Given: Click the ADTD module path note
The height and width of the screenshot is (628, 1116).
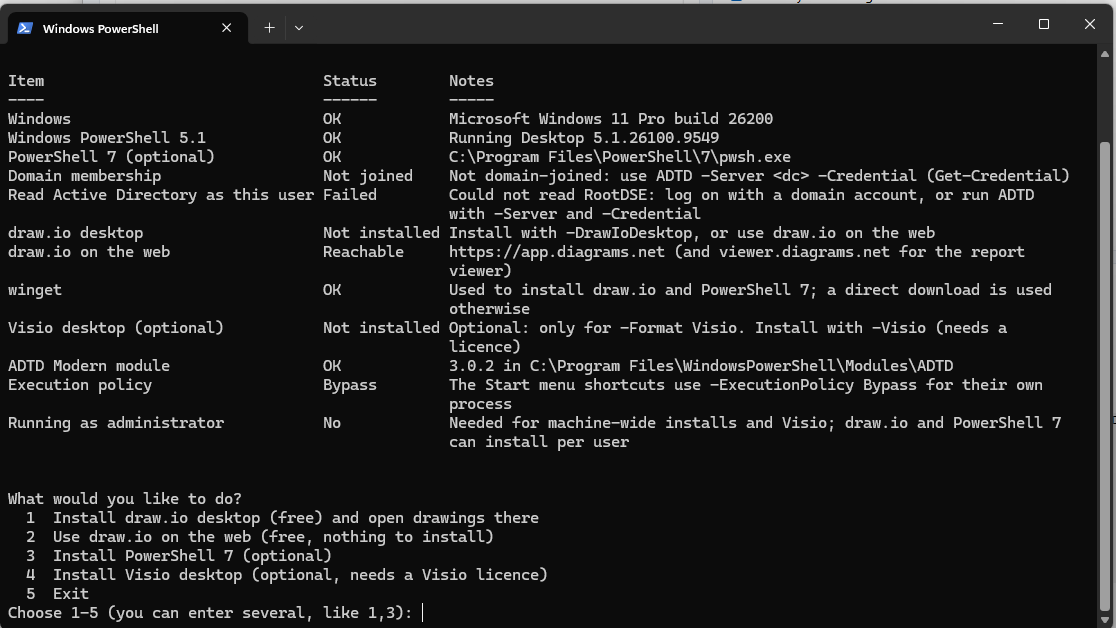Looking at the screenshot, I should [x=700, y=366].
